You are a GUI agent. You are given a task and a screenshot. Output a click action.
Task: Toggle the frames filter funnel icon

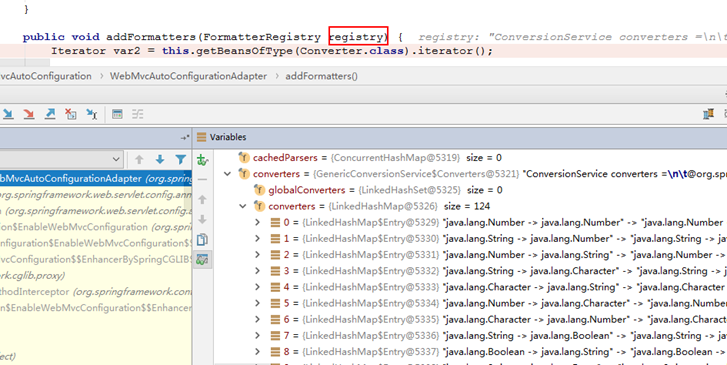pyautogui.click(x=181, y=160)
